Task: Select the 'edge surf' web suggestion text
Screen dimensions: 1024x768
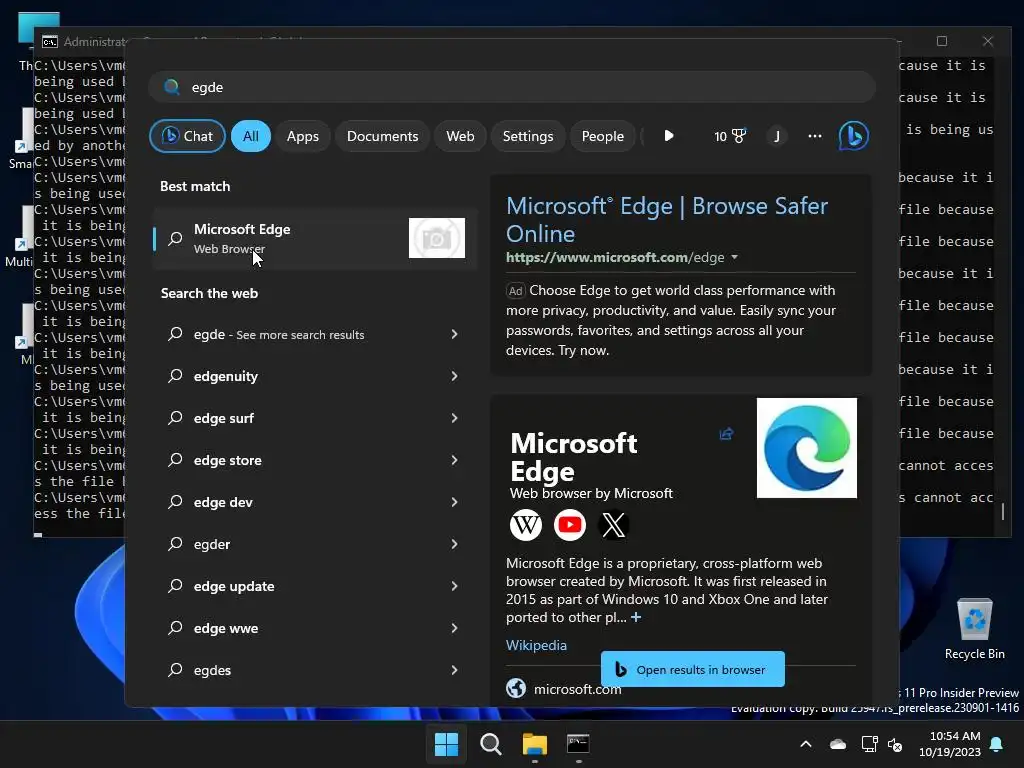Action: click(x=223, y=419)
